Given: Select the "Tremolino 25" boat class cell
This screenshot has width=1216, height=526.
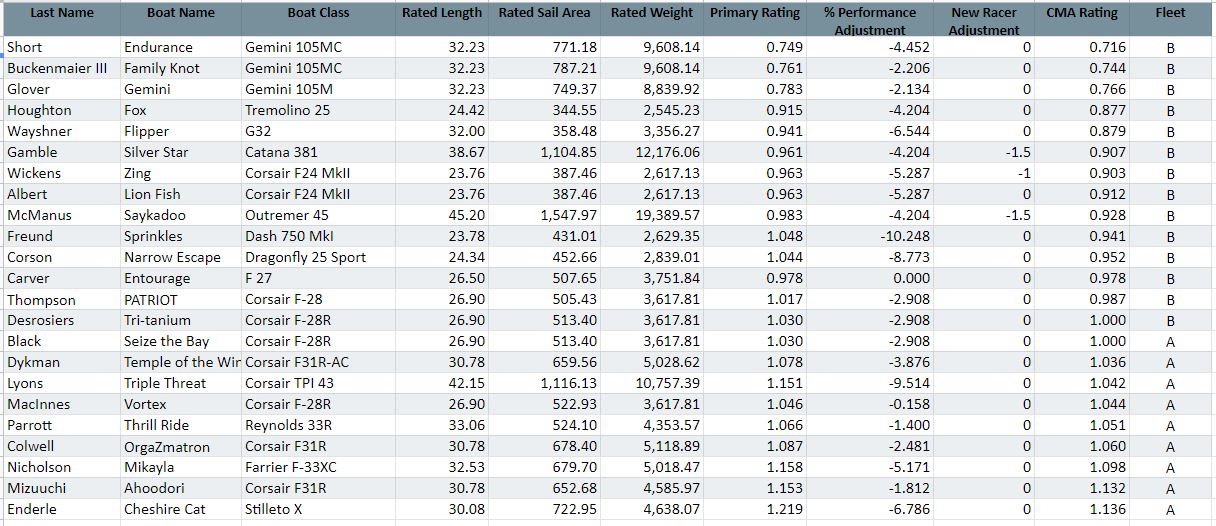Looking at the screenshot, I should (x=287, y=110).
